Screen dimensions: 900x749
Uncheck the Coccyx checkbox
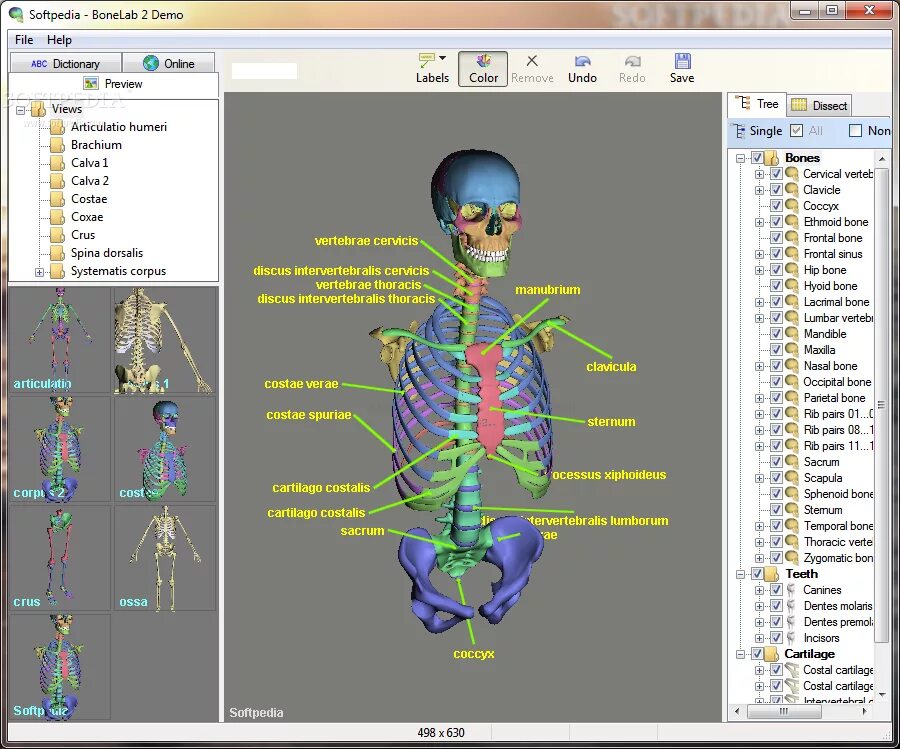776,205
